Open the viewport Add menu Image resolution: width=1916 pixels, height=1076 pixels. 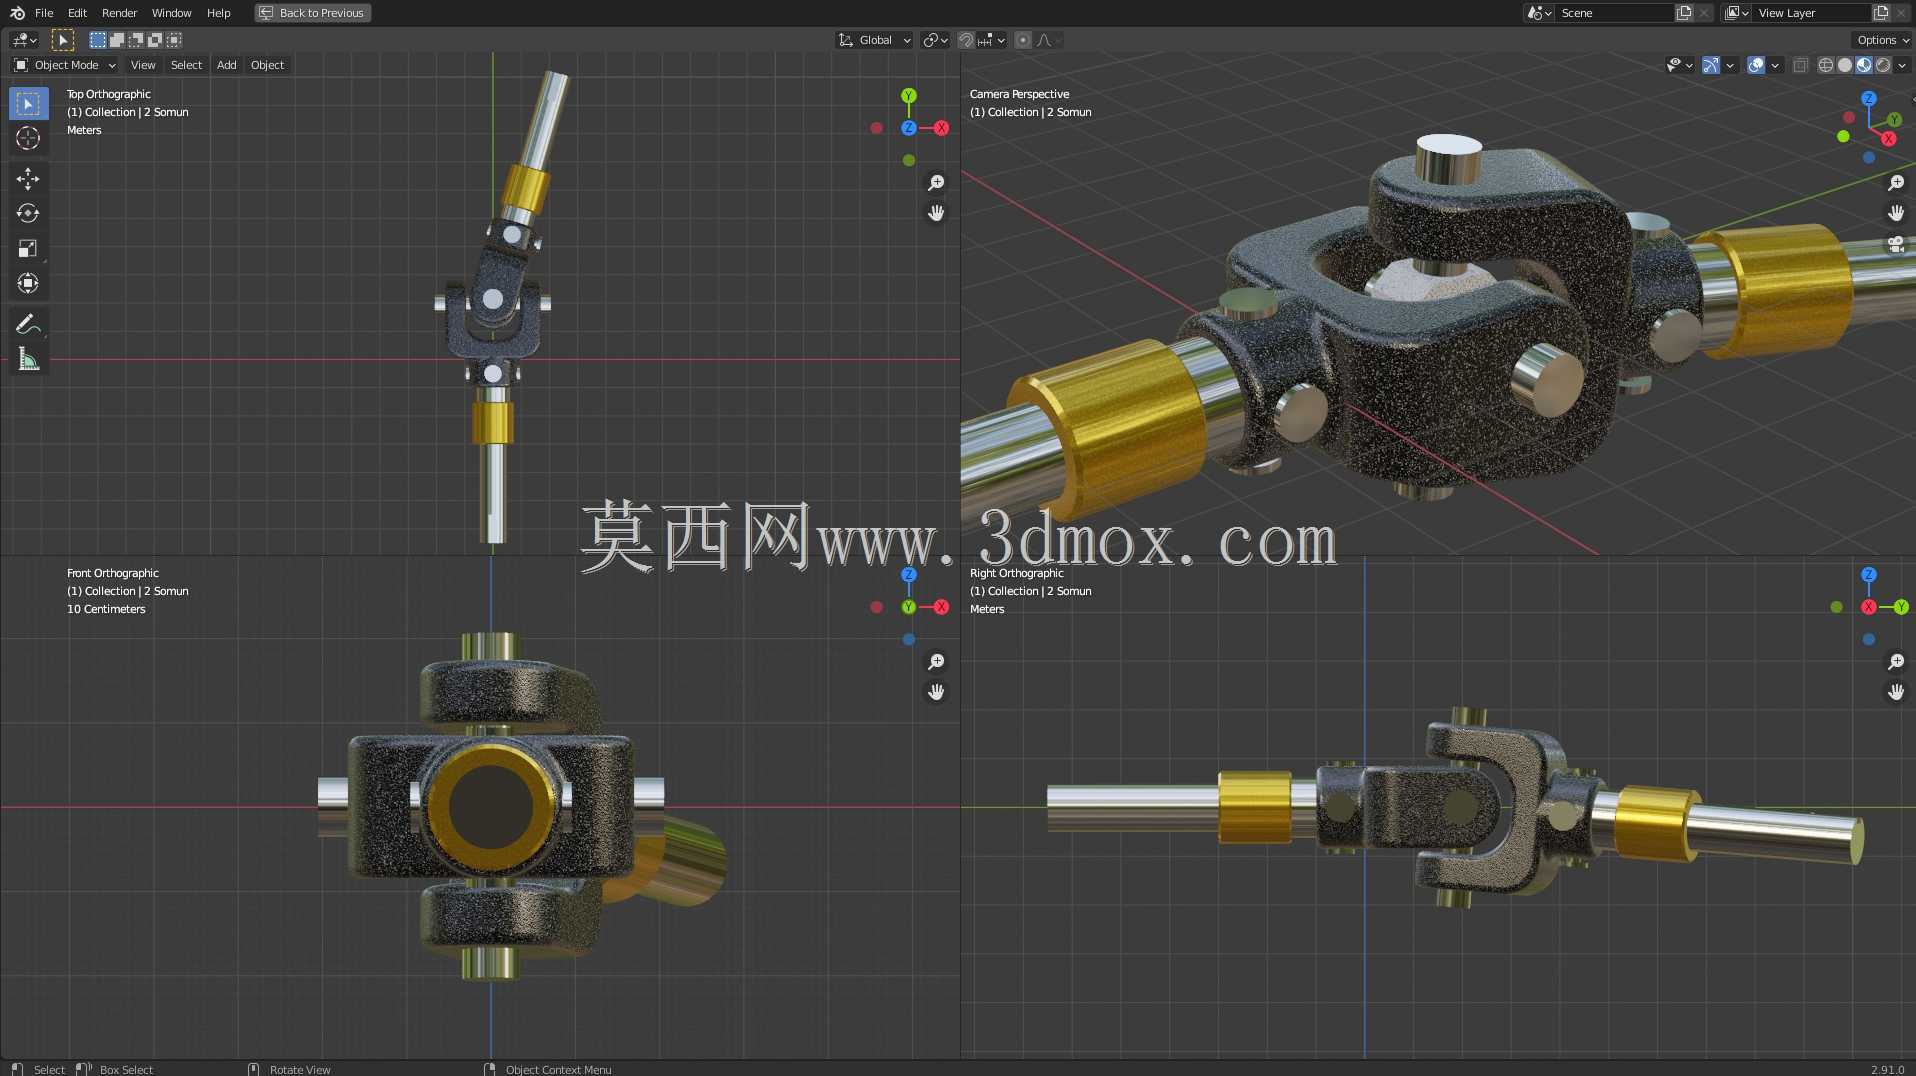[x=227, y=65]
